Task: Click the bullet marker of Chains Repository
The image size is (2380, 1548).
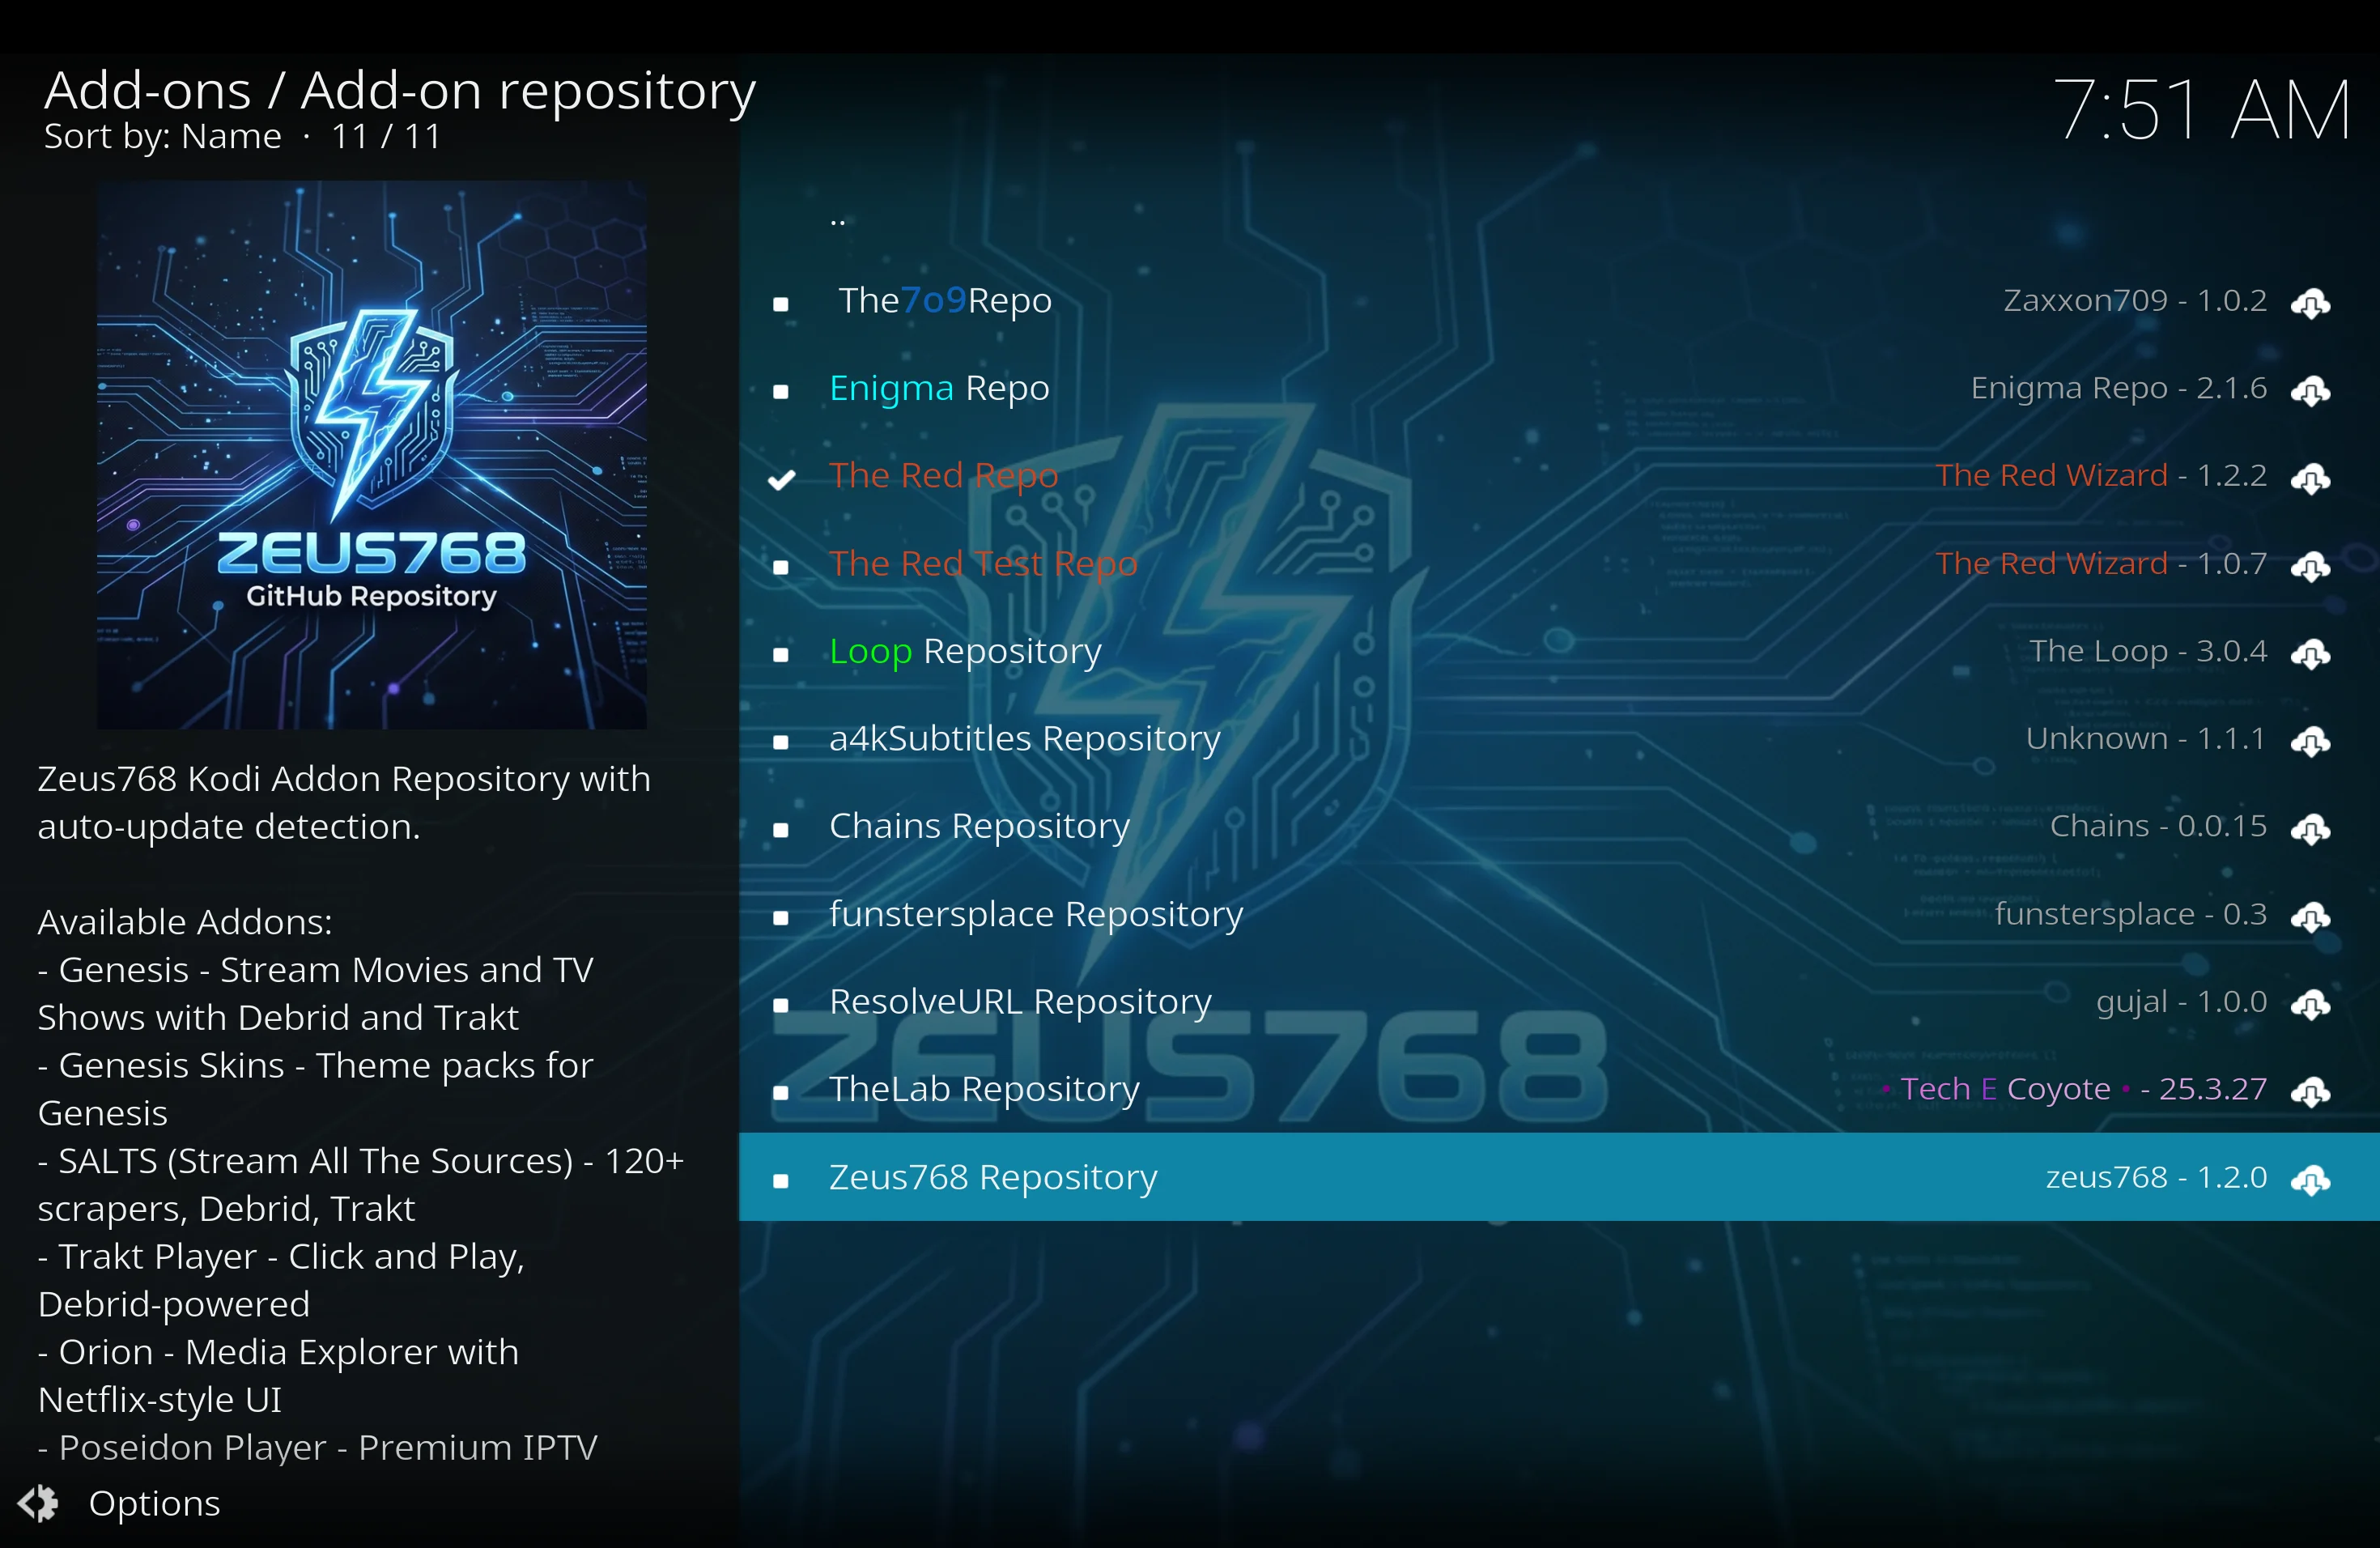Action: [781, 830]
